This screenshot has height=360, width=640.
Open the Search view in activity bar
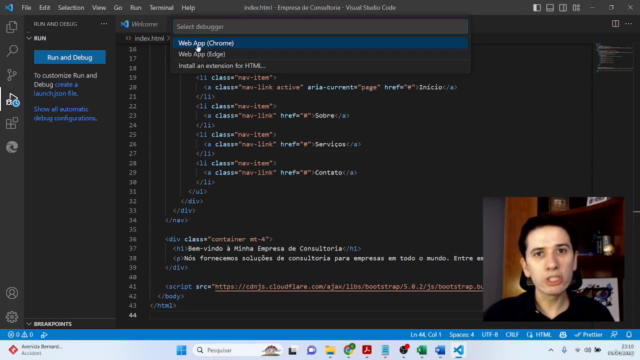[x=12, y=51]
